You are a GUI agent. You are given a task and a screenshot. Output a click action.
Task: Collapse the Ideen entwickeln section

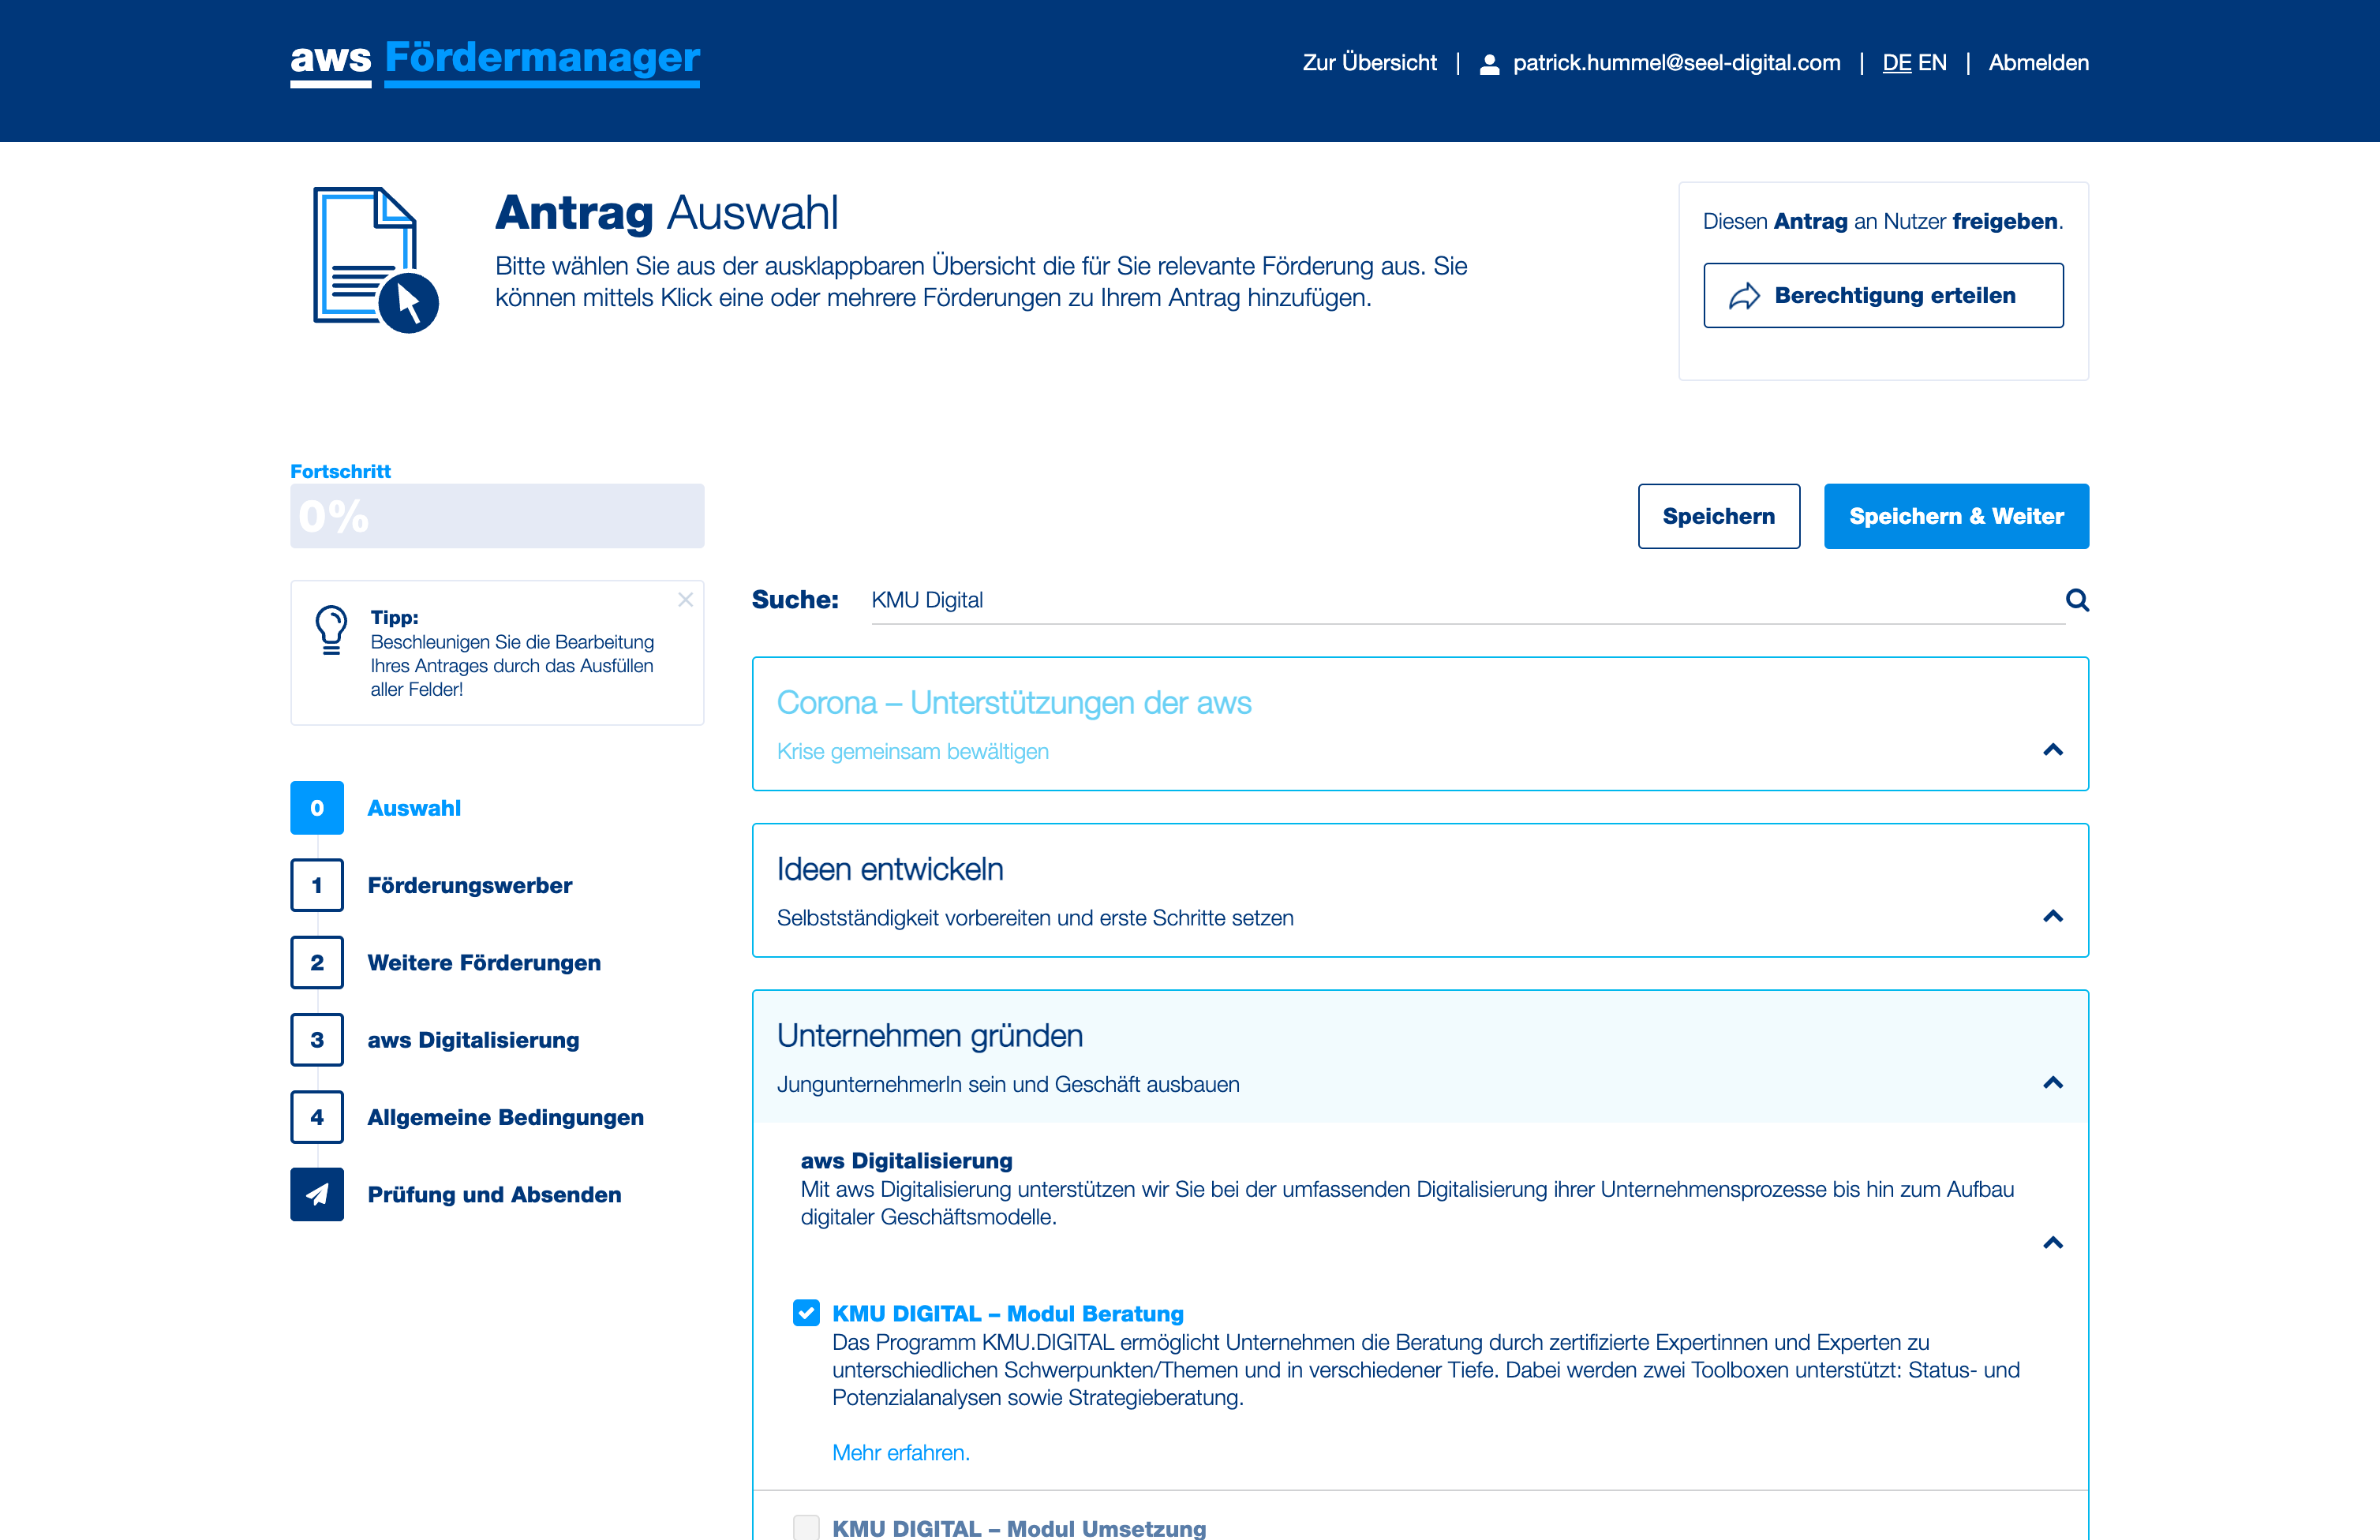click(x=2053, y=916)
